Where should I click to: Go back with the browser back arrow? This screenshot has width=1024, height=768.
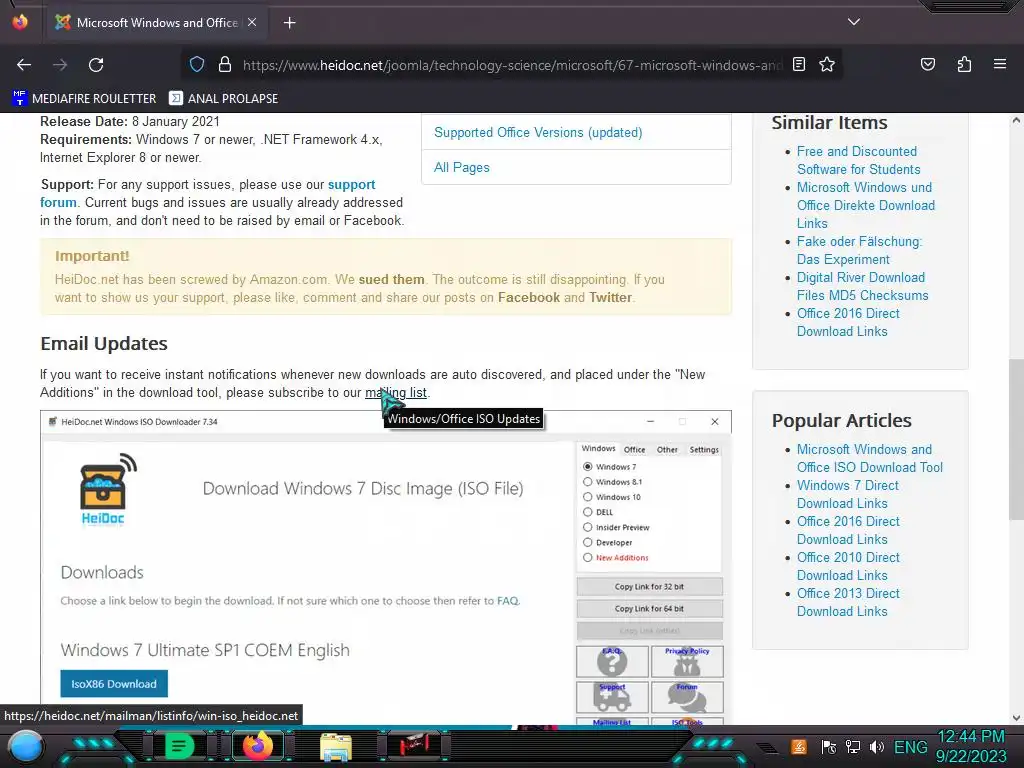click(x=24, y=65)
